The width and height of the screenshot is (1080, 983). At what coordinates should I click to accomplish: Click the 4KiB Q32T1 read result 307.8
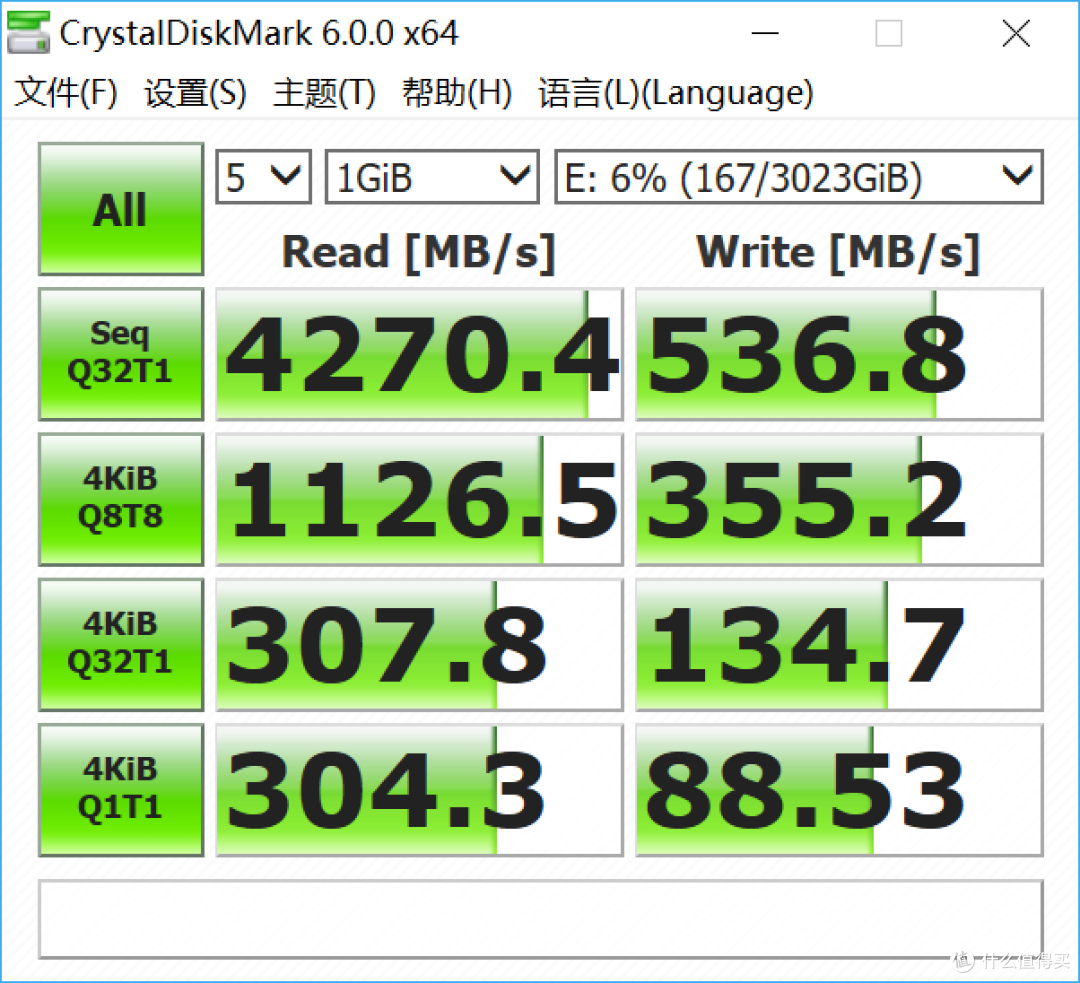coord(419,645)
